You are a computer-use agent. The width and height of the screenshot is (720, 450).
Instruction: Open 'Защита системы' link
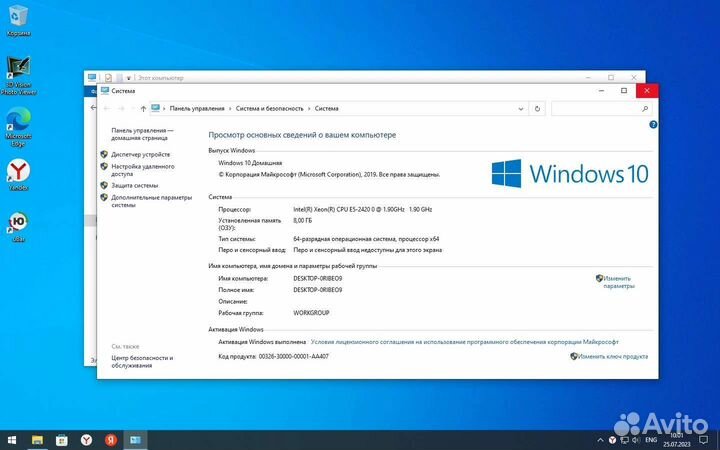pyautogui.click(x=134, y=185)
